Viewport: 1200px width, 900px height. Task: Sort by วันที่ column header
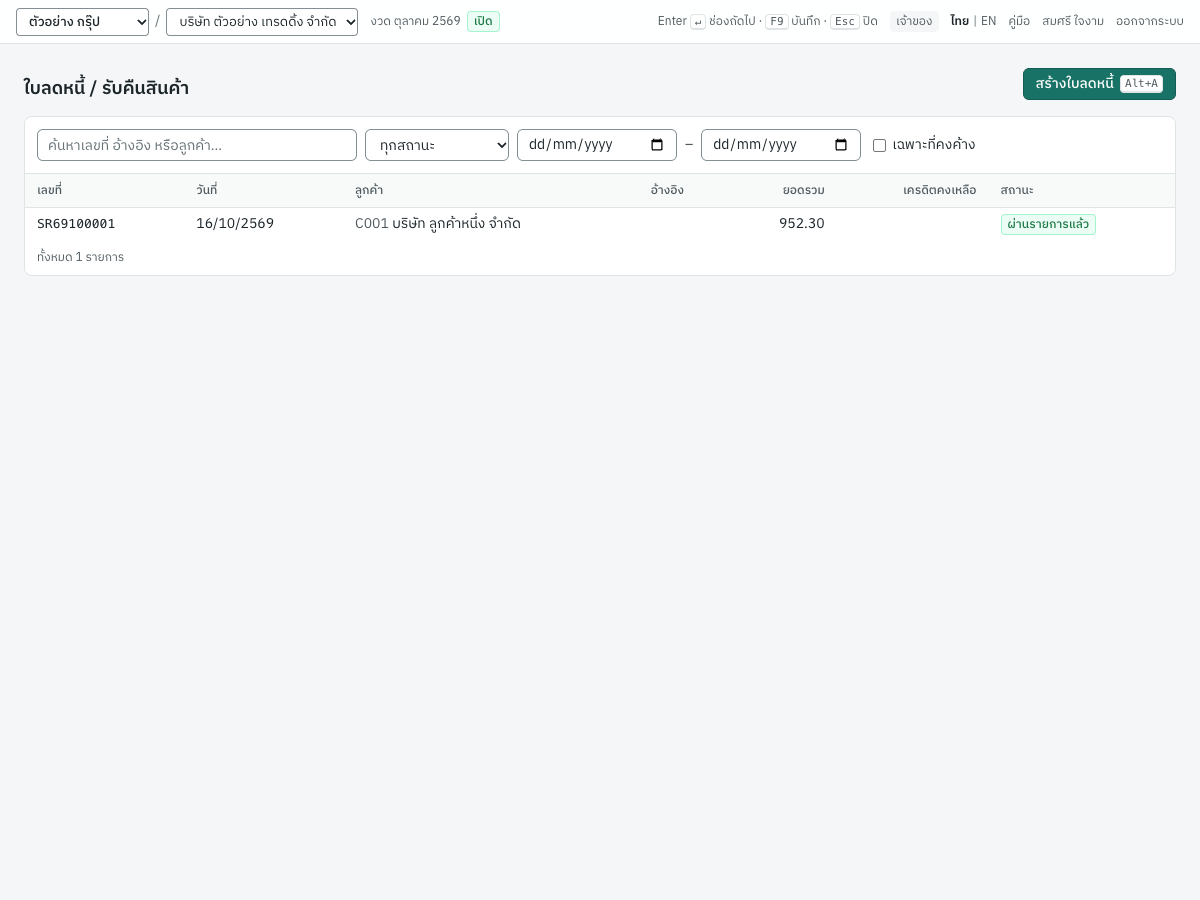(x=206, y=190)
